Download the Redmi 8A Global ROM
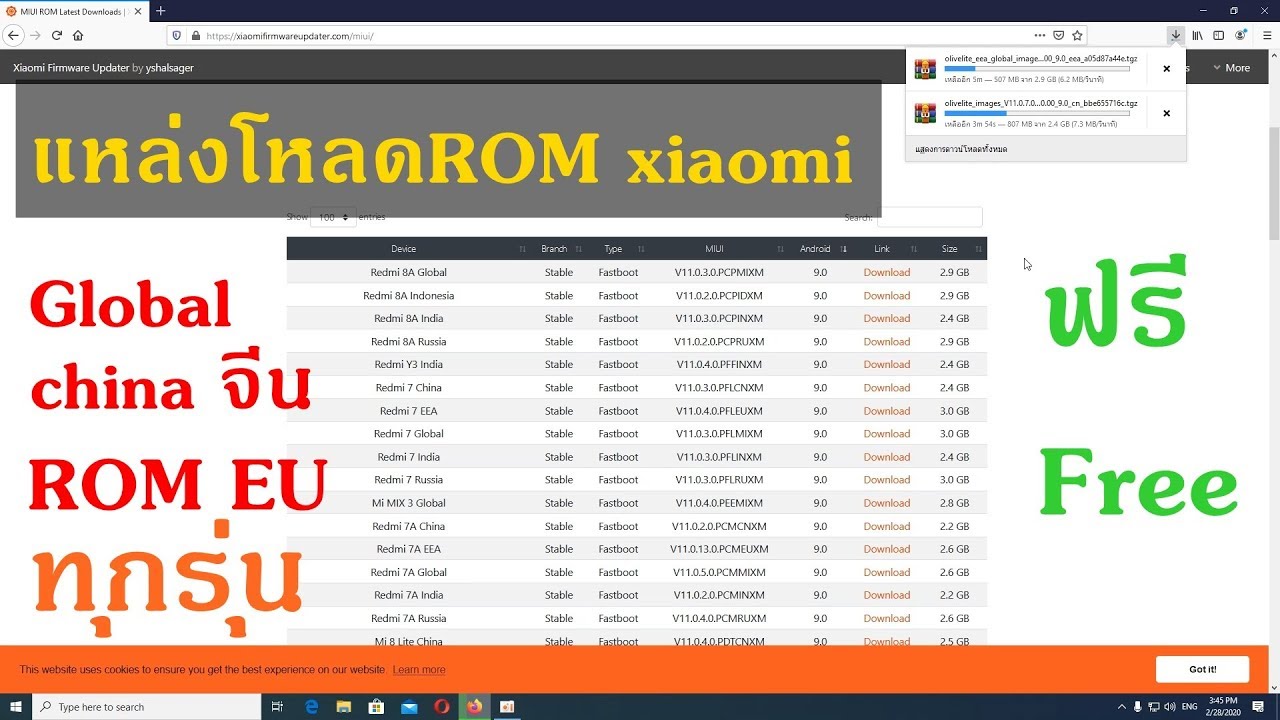The image size is (1280, 720). click(x=887, y=272)
